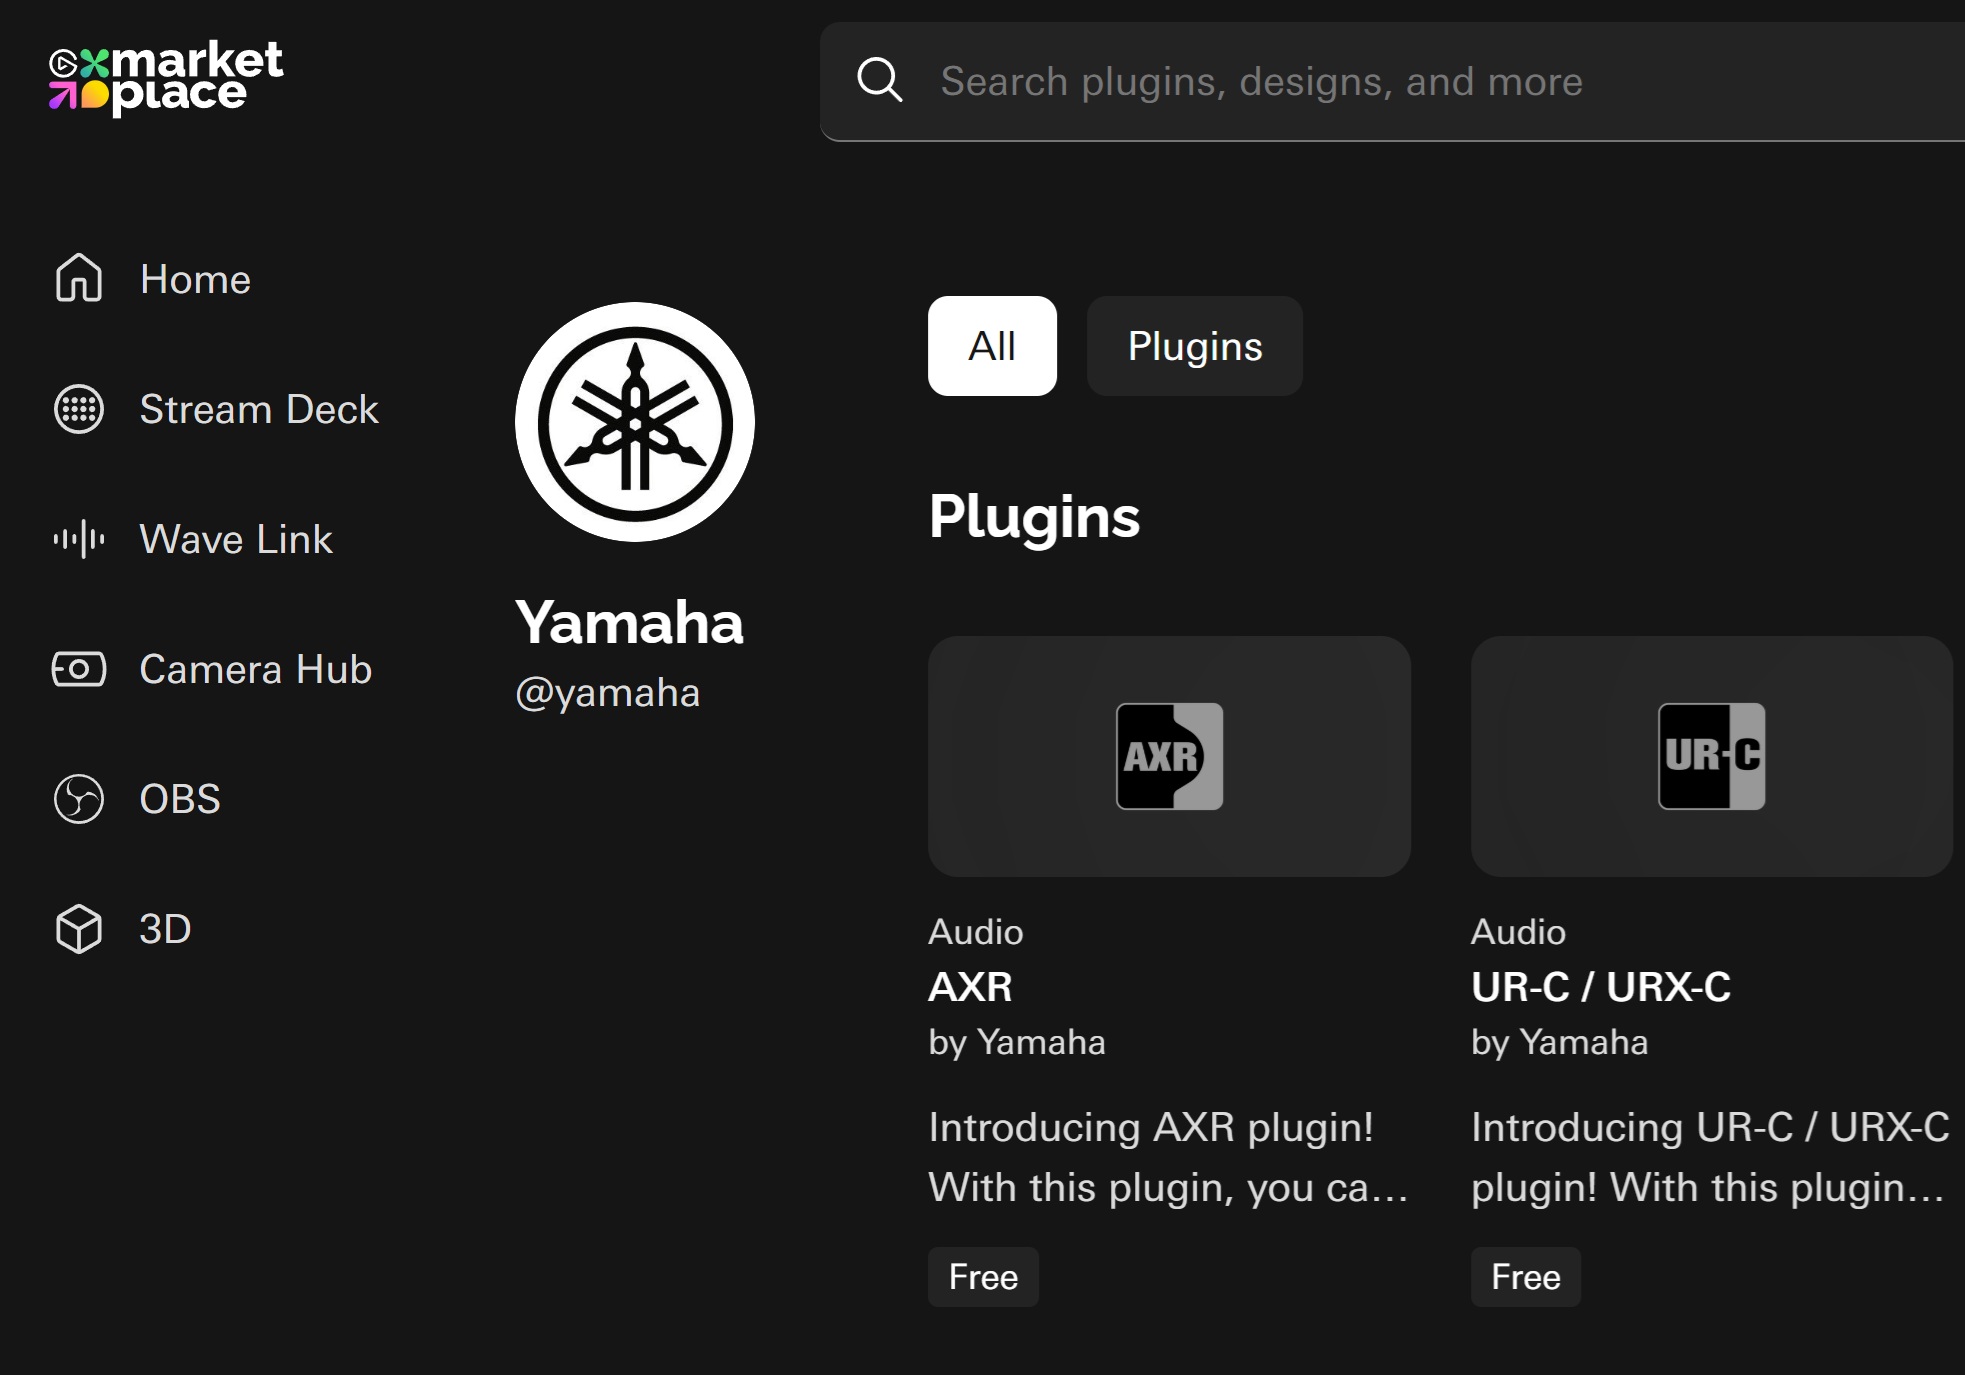Click the Free button under UR-C

(x=1525, y=1277)
